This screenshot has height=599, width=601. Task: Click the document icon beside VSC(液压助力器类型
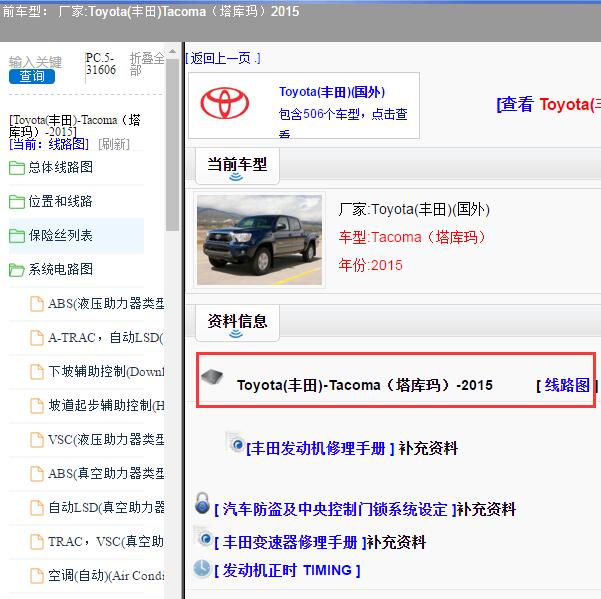(37, 440)
